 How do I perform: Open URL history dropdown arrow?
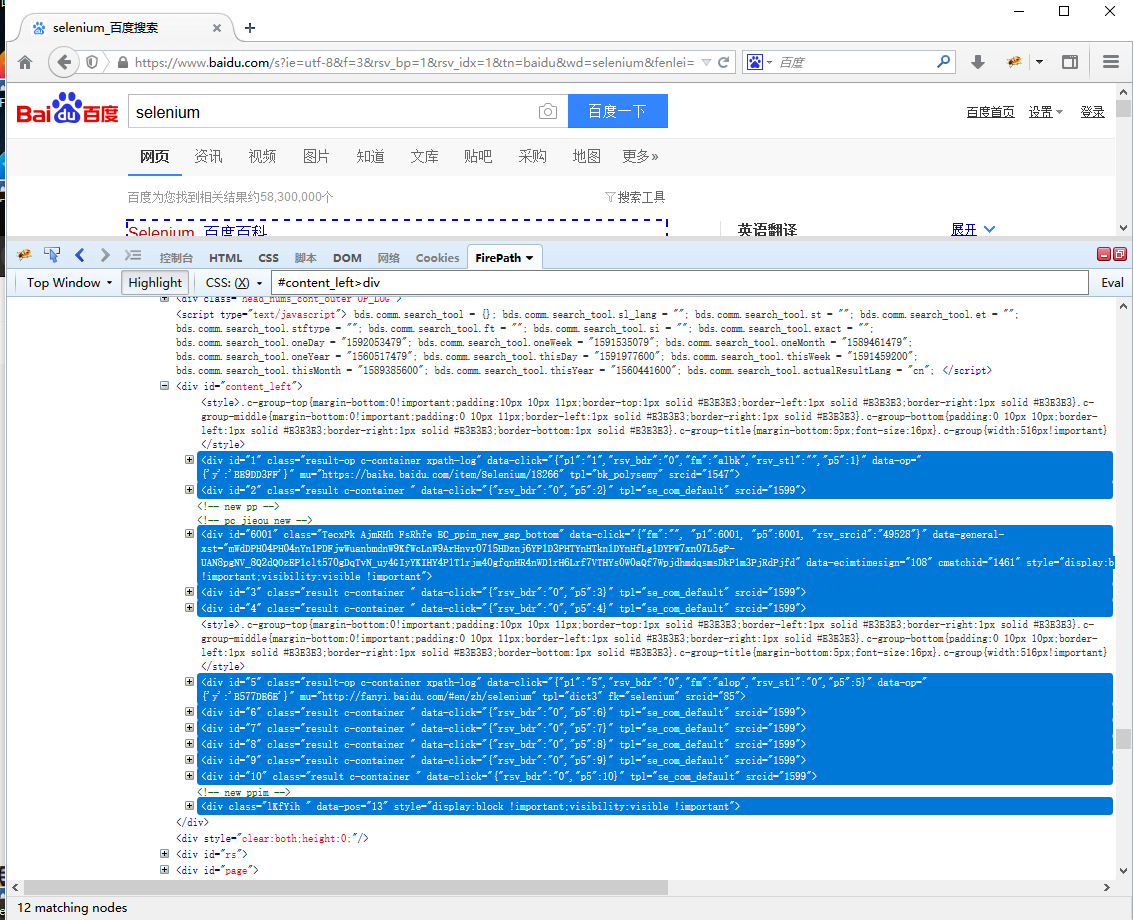[x=706, y=62]
